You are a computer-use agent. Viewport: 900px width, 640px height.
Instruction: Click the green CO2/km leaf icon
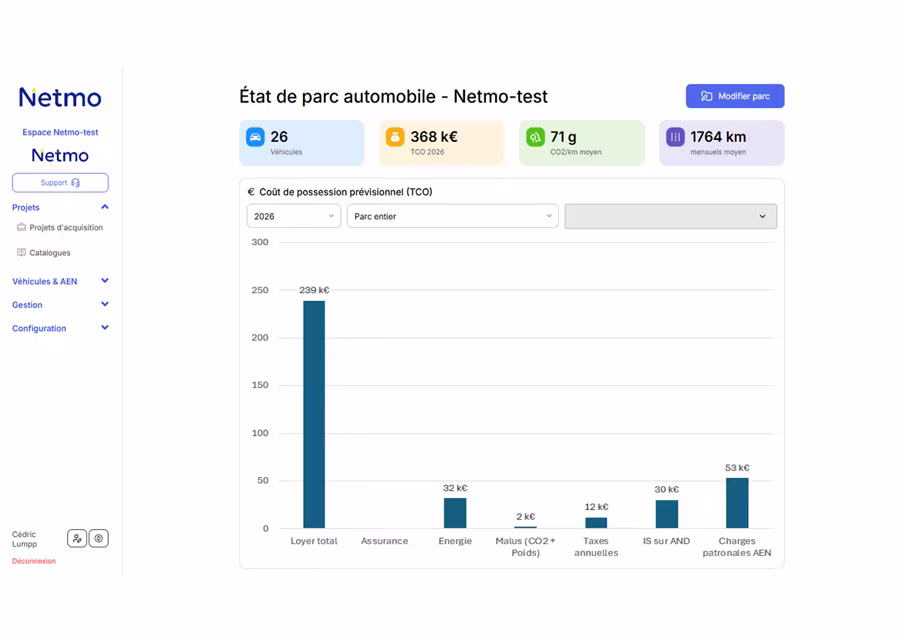pos(535,137)
